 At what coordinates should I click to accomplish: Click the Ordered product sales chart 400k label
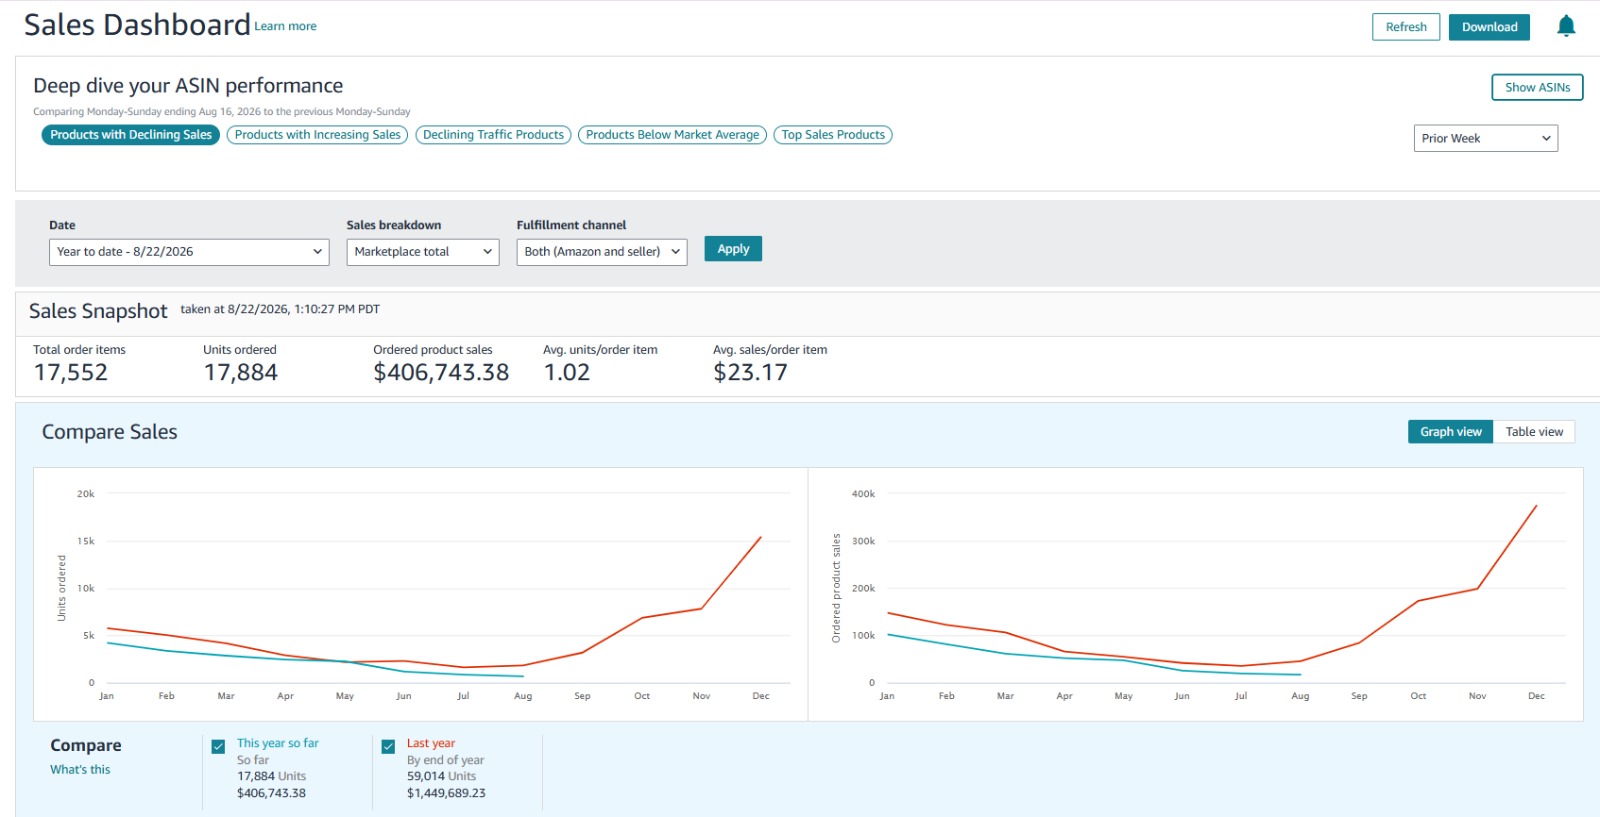tap(863, 494)
